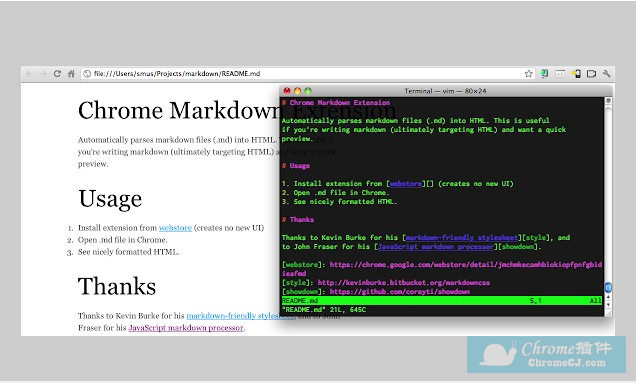
Task: Click the Terminal window title bar
Action: point(445,91)
